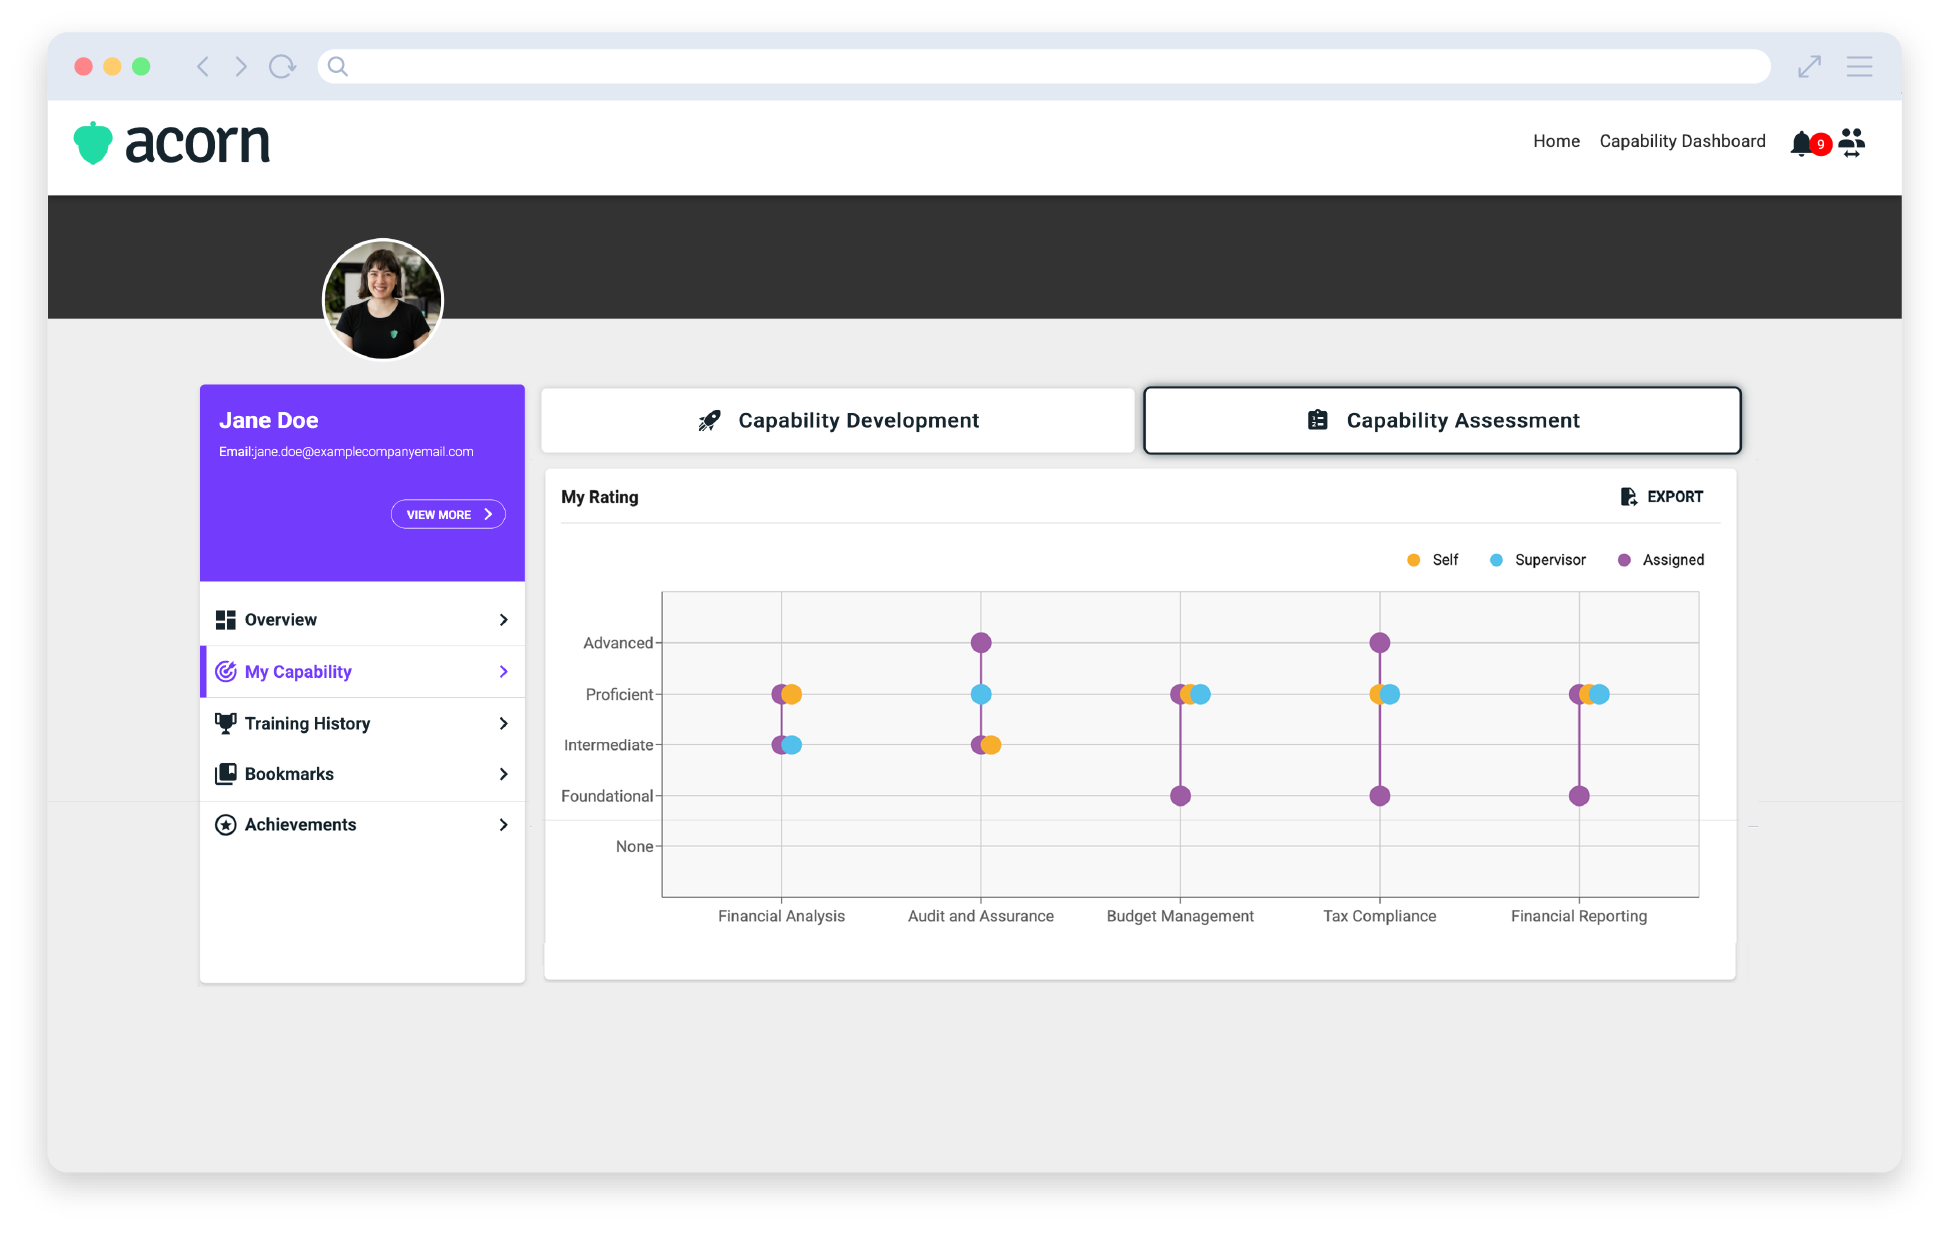Click the notification bell icon
1947x1233 pixels.
(x=1802, y=143)
